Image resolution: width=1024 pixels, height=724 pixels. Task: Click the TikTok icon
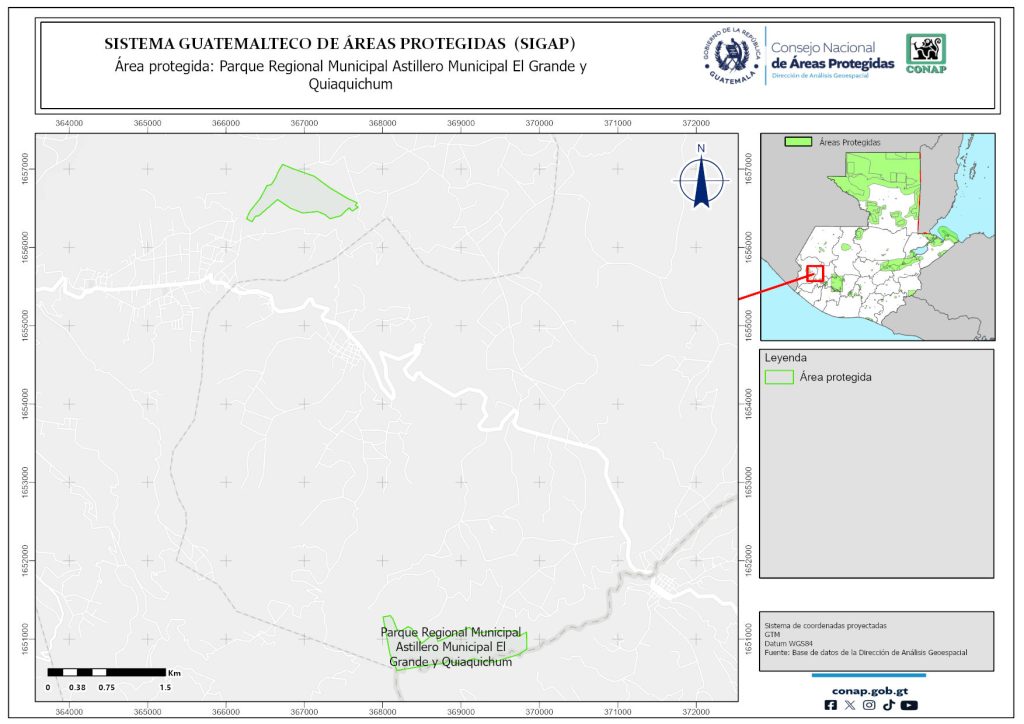point(888,705)
